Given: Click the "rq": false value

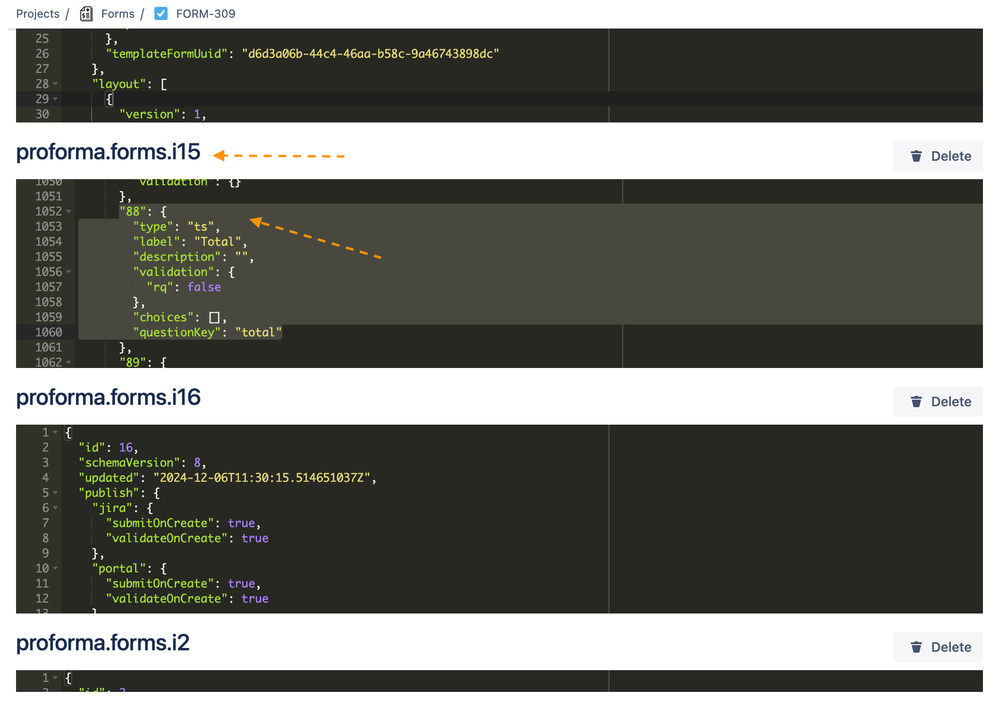Looking at the screenshot, I should (204, 287).
